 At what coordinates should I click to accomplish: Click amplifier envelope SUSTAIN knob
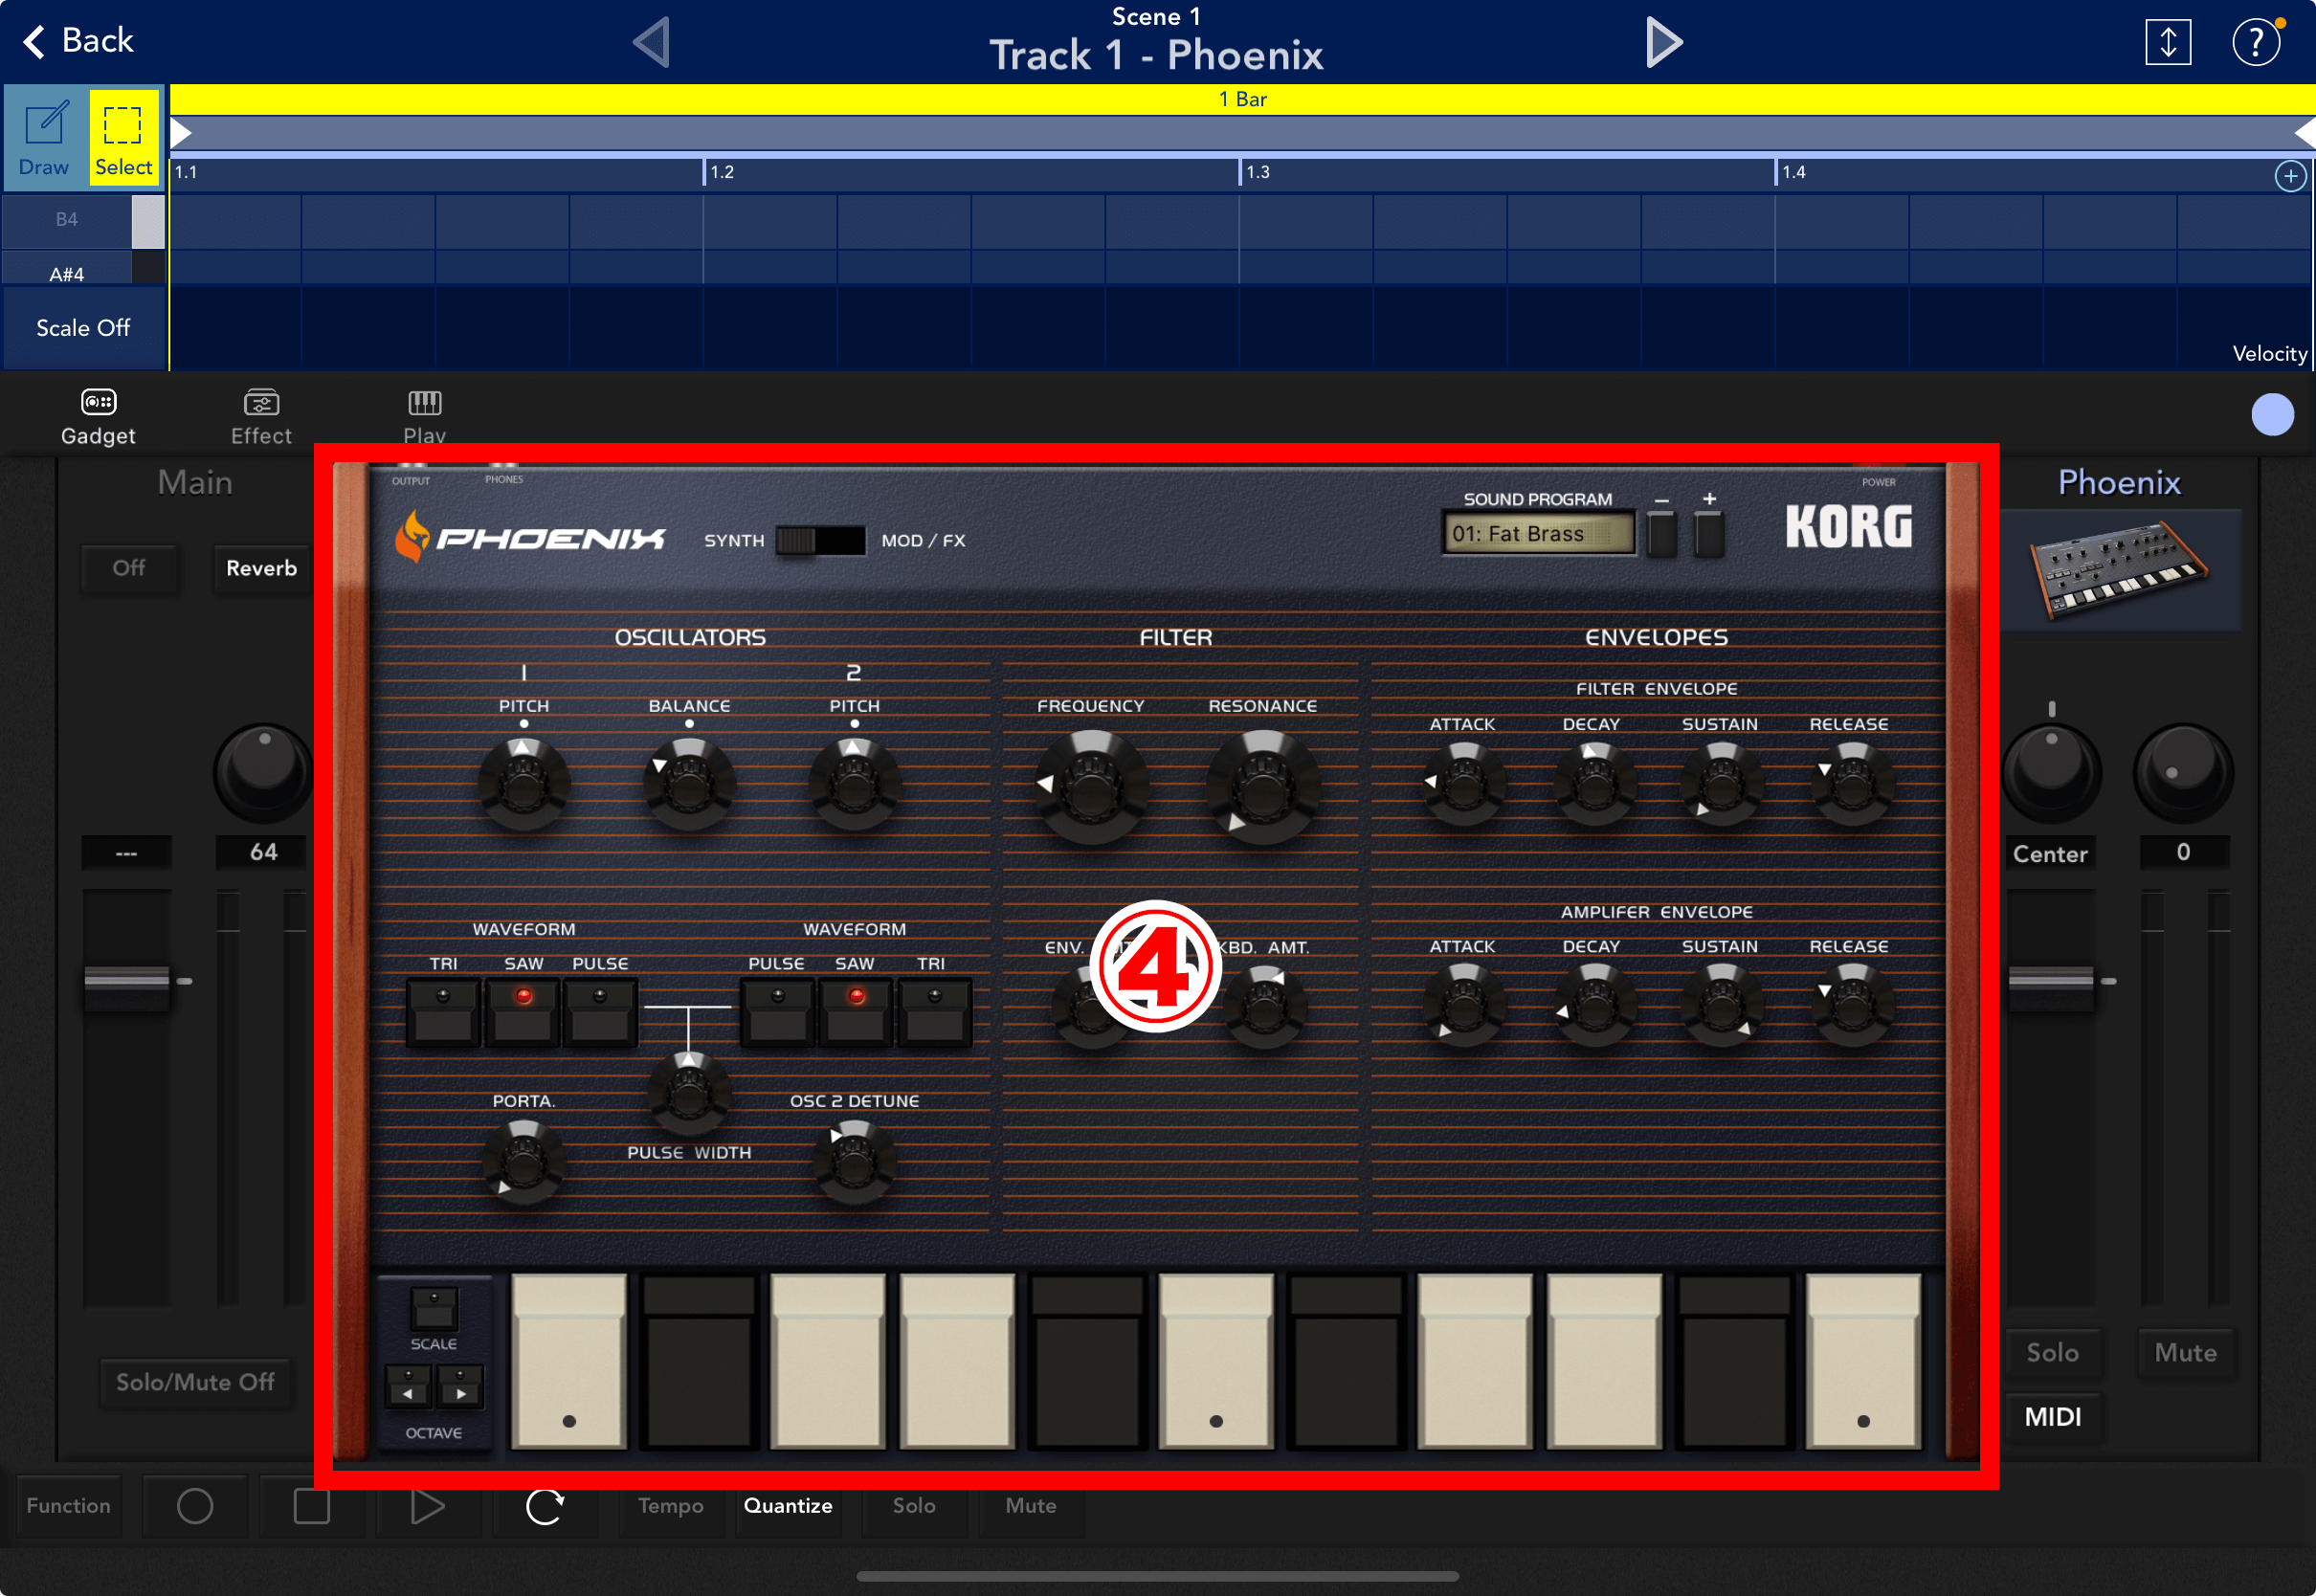point(1721,1005)
